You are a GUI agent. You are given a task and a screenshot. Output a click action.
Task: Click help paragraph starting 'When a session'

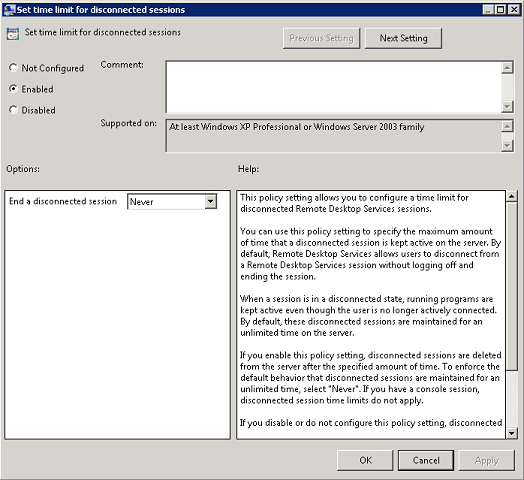tap(368, 316)
